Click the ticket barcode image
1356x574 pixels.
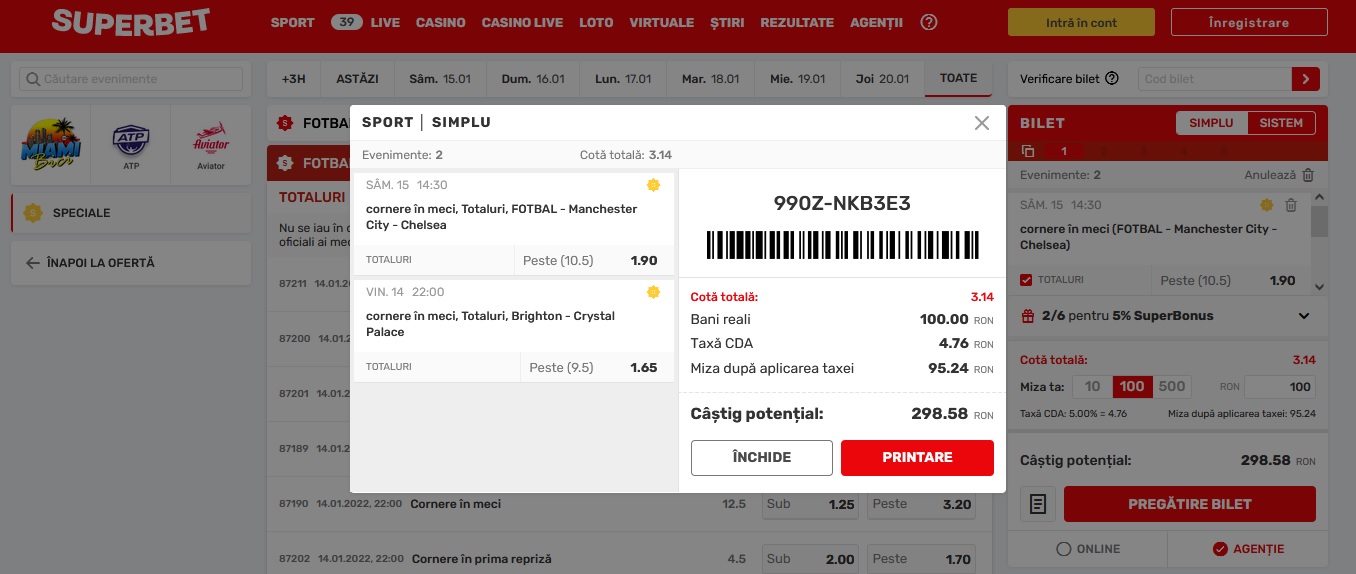[x=842, y=245]
